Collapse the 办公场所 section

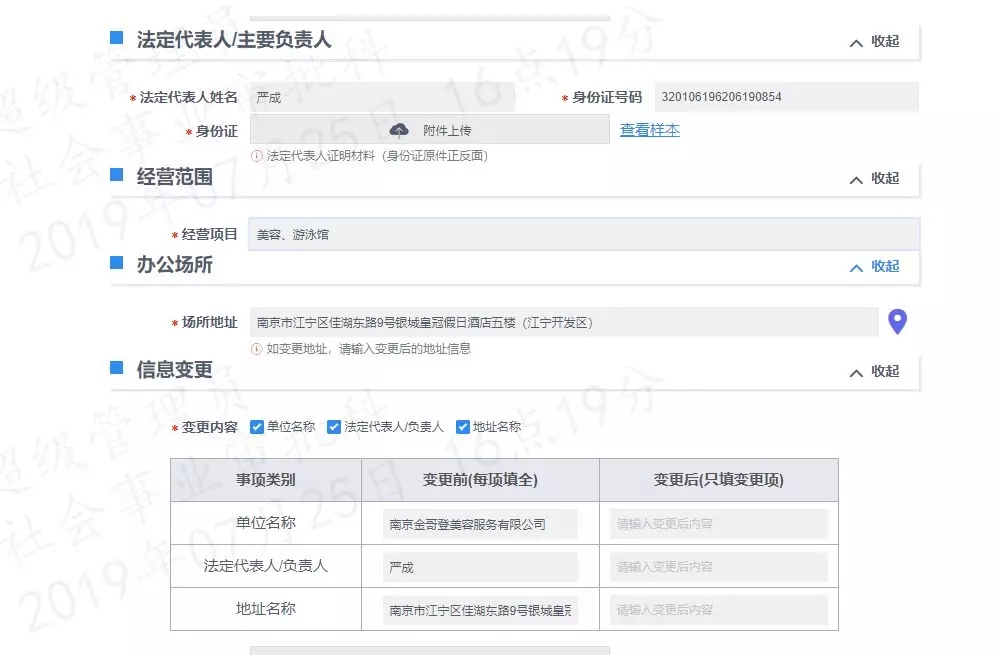[x=874, y=267]
